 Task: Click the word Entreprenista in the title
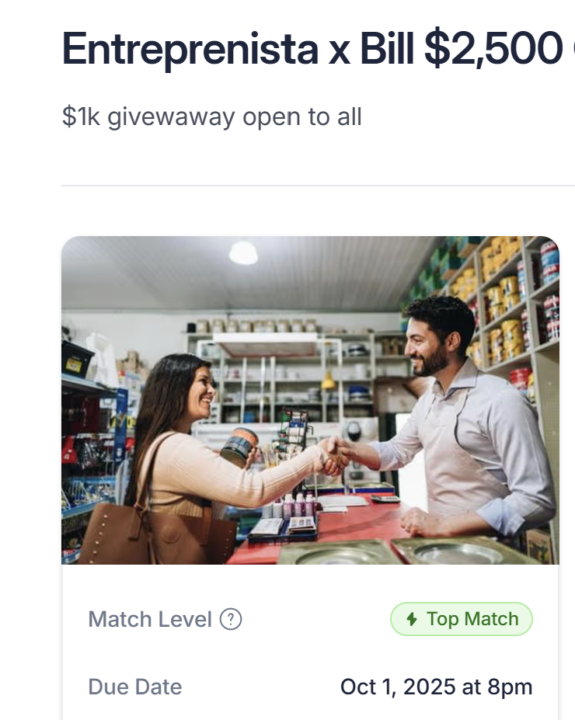click(x=190, y=50)
